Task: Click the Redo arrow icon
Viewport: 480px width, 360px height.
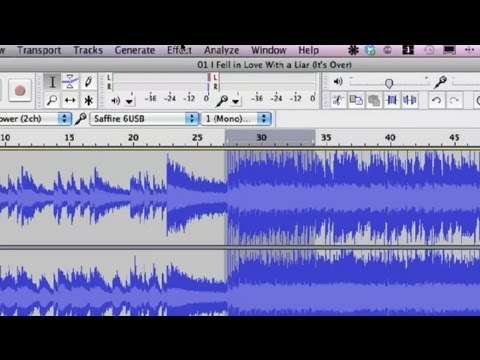Action: (454, 100)
